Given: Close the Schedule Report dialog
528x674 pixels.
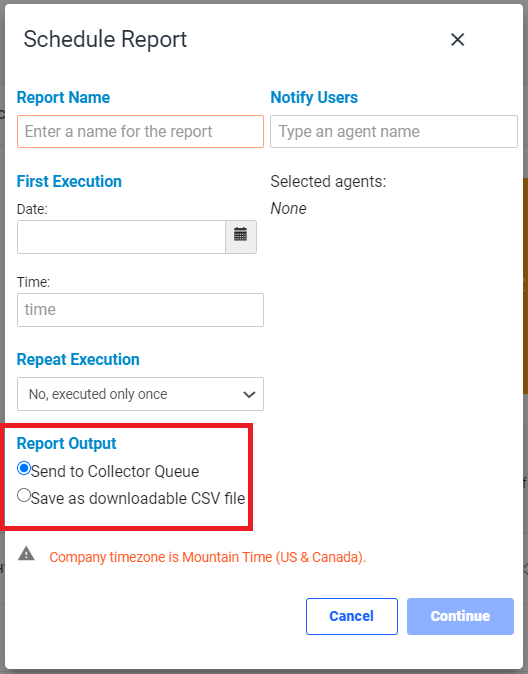Looking at the screenshot, I should [457, 40].
